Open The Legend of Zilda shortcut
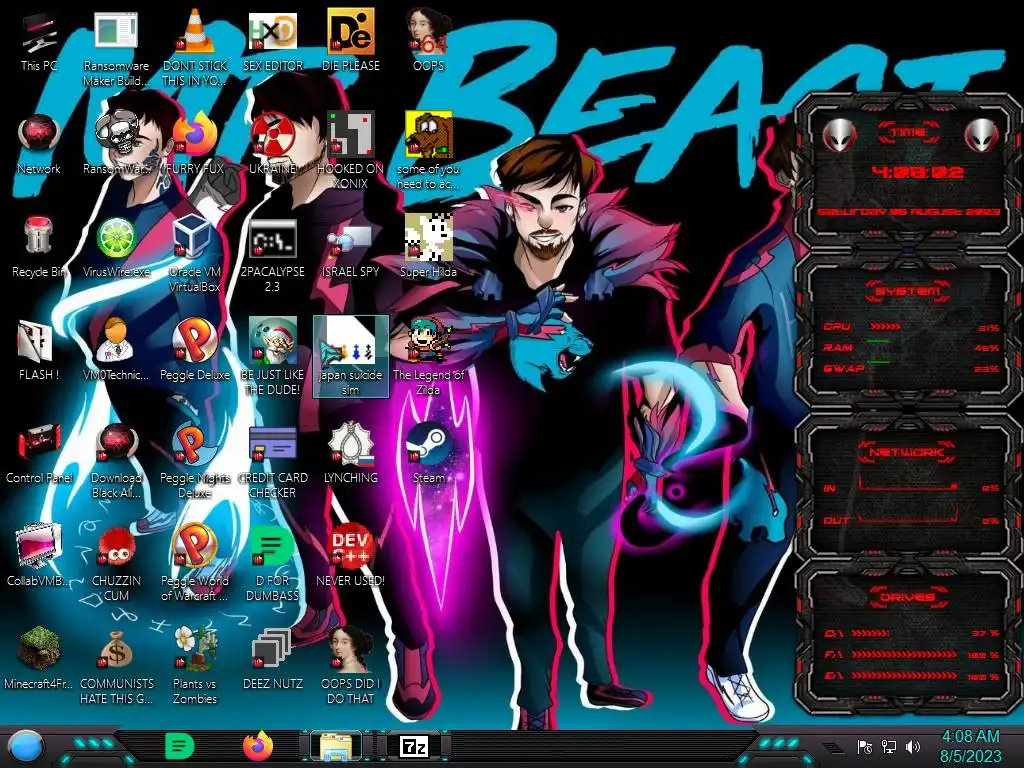 click(428, 357)
